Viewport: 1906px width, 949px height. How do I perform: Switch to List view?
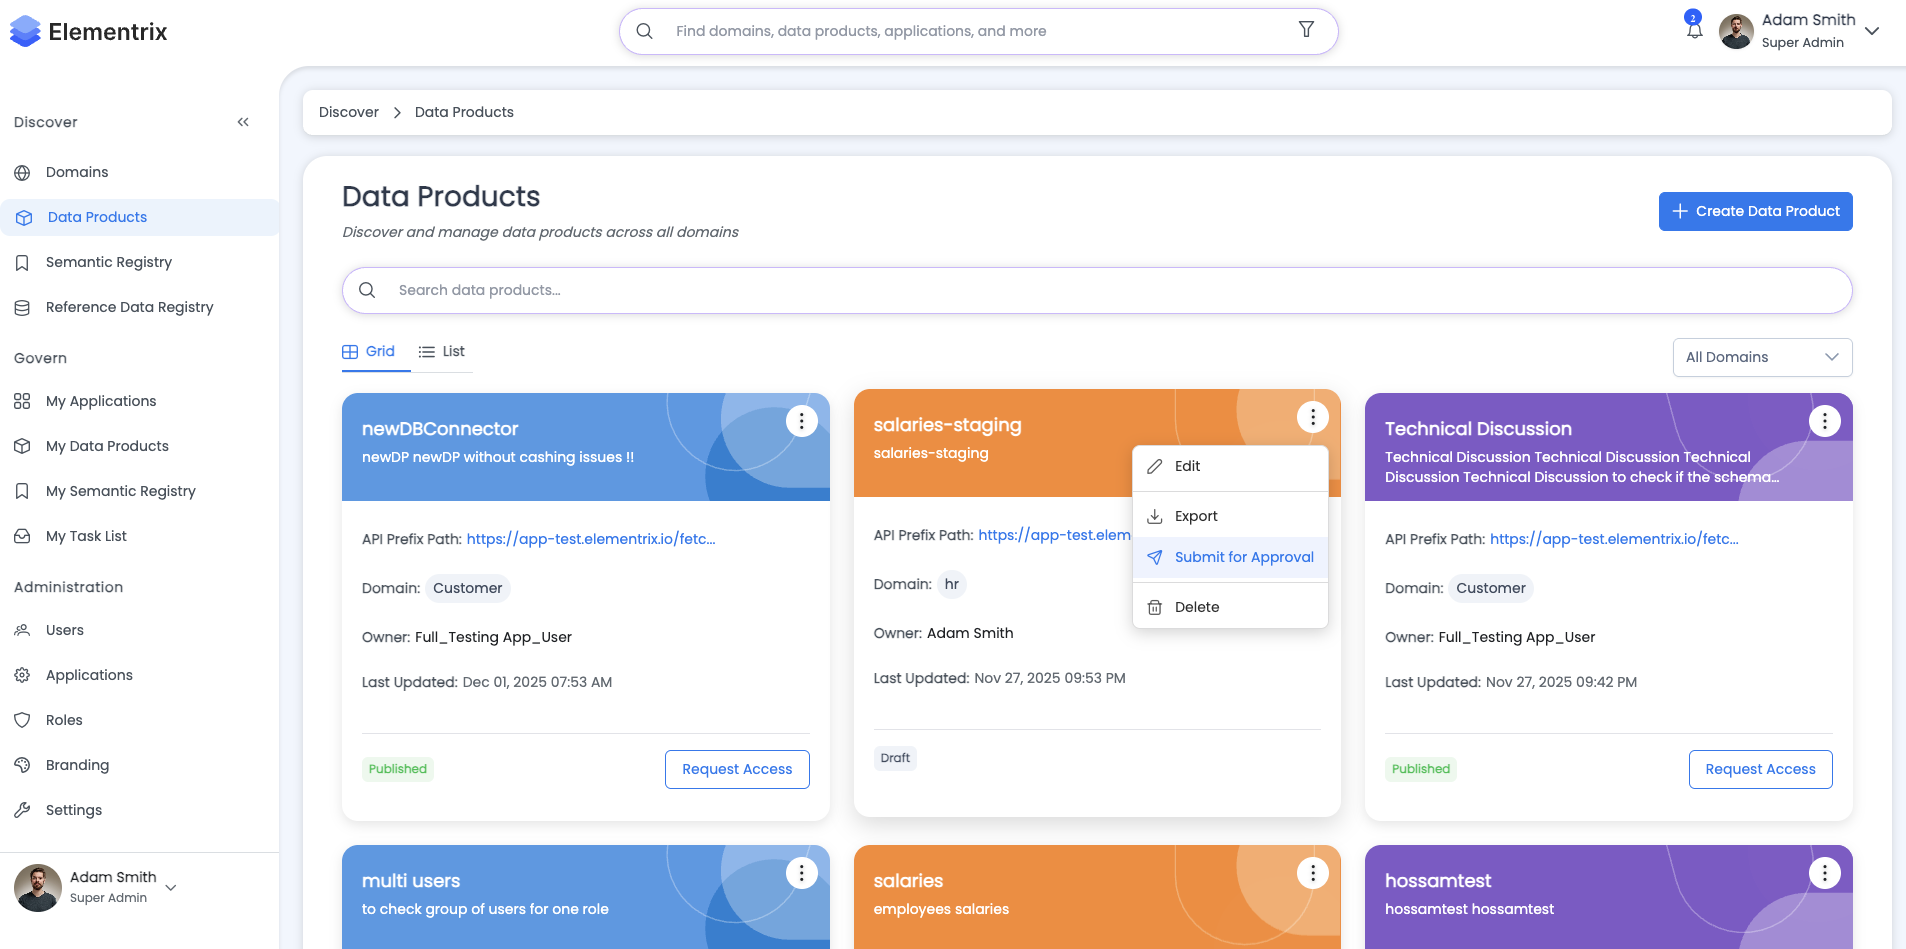tap(442, 352)
